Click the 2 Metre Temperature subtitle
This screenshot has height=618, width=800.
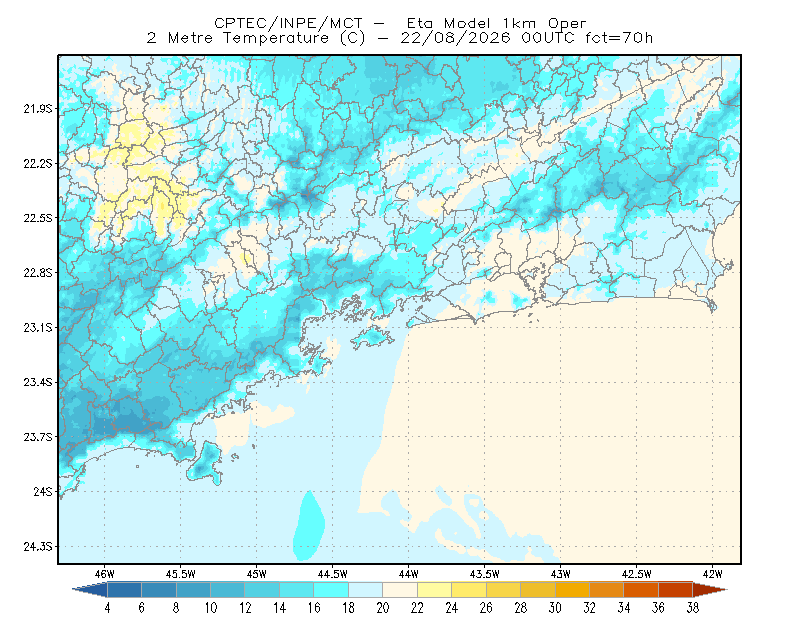pos(238,38)
